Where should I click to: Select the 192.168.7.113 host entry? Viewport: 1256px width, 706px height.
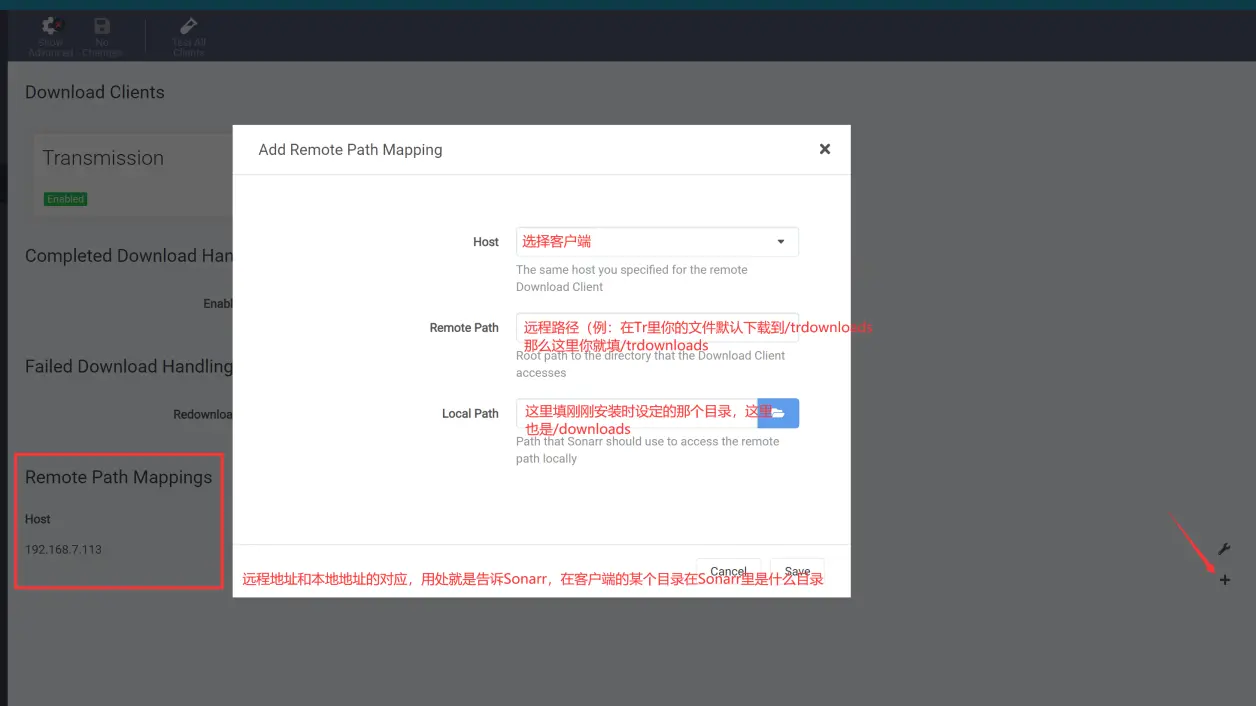pos(63,549)
